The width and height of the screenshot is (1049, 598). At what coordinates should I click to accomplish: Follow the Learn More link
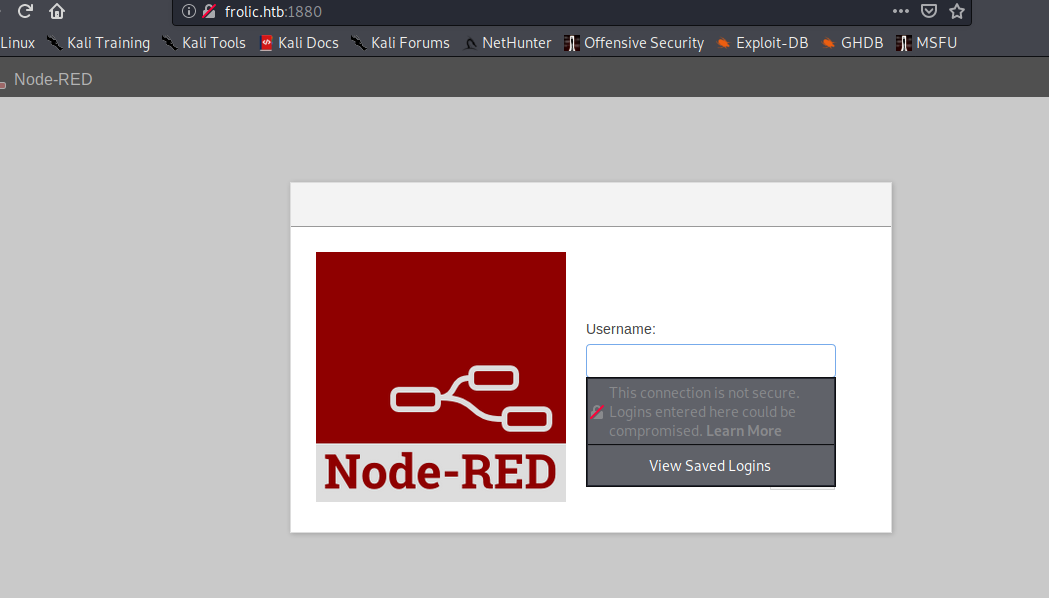743,431
